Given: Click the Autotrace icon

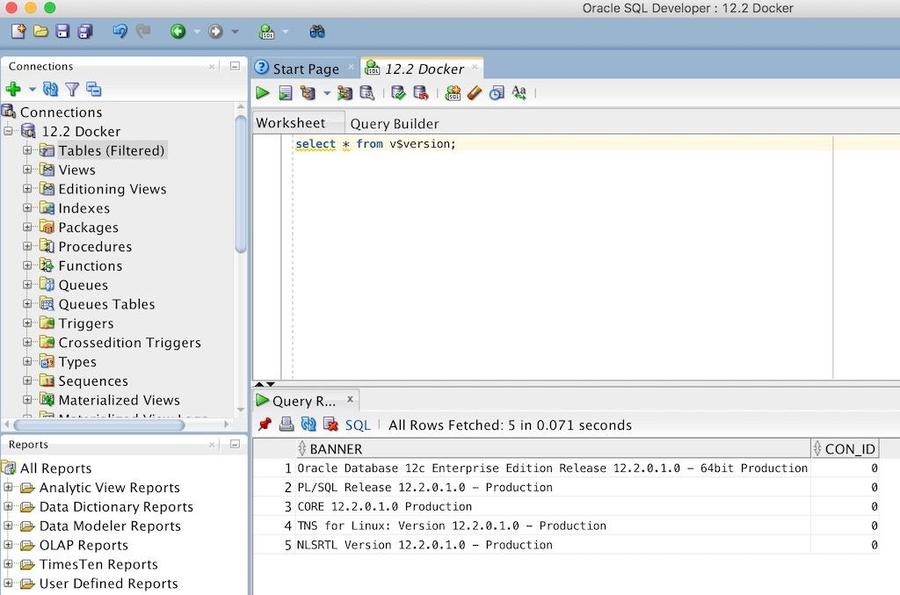Looking at the screenshot, I should click(344, 92).
